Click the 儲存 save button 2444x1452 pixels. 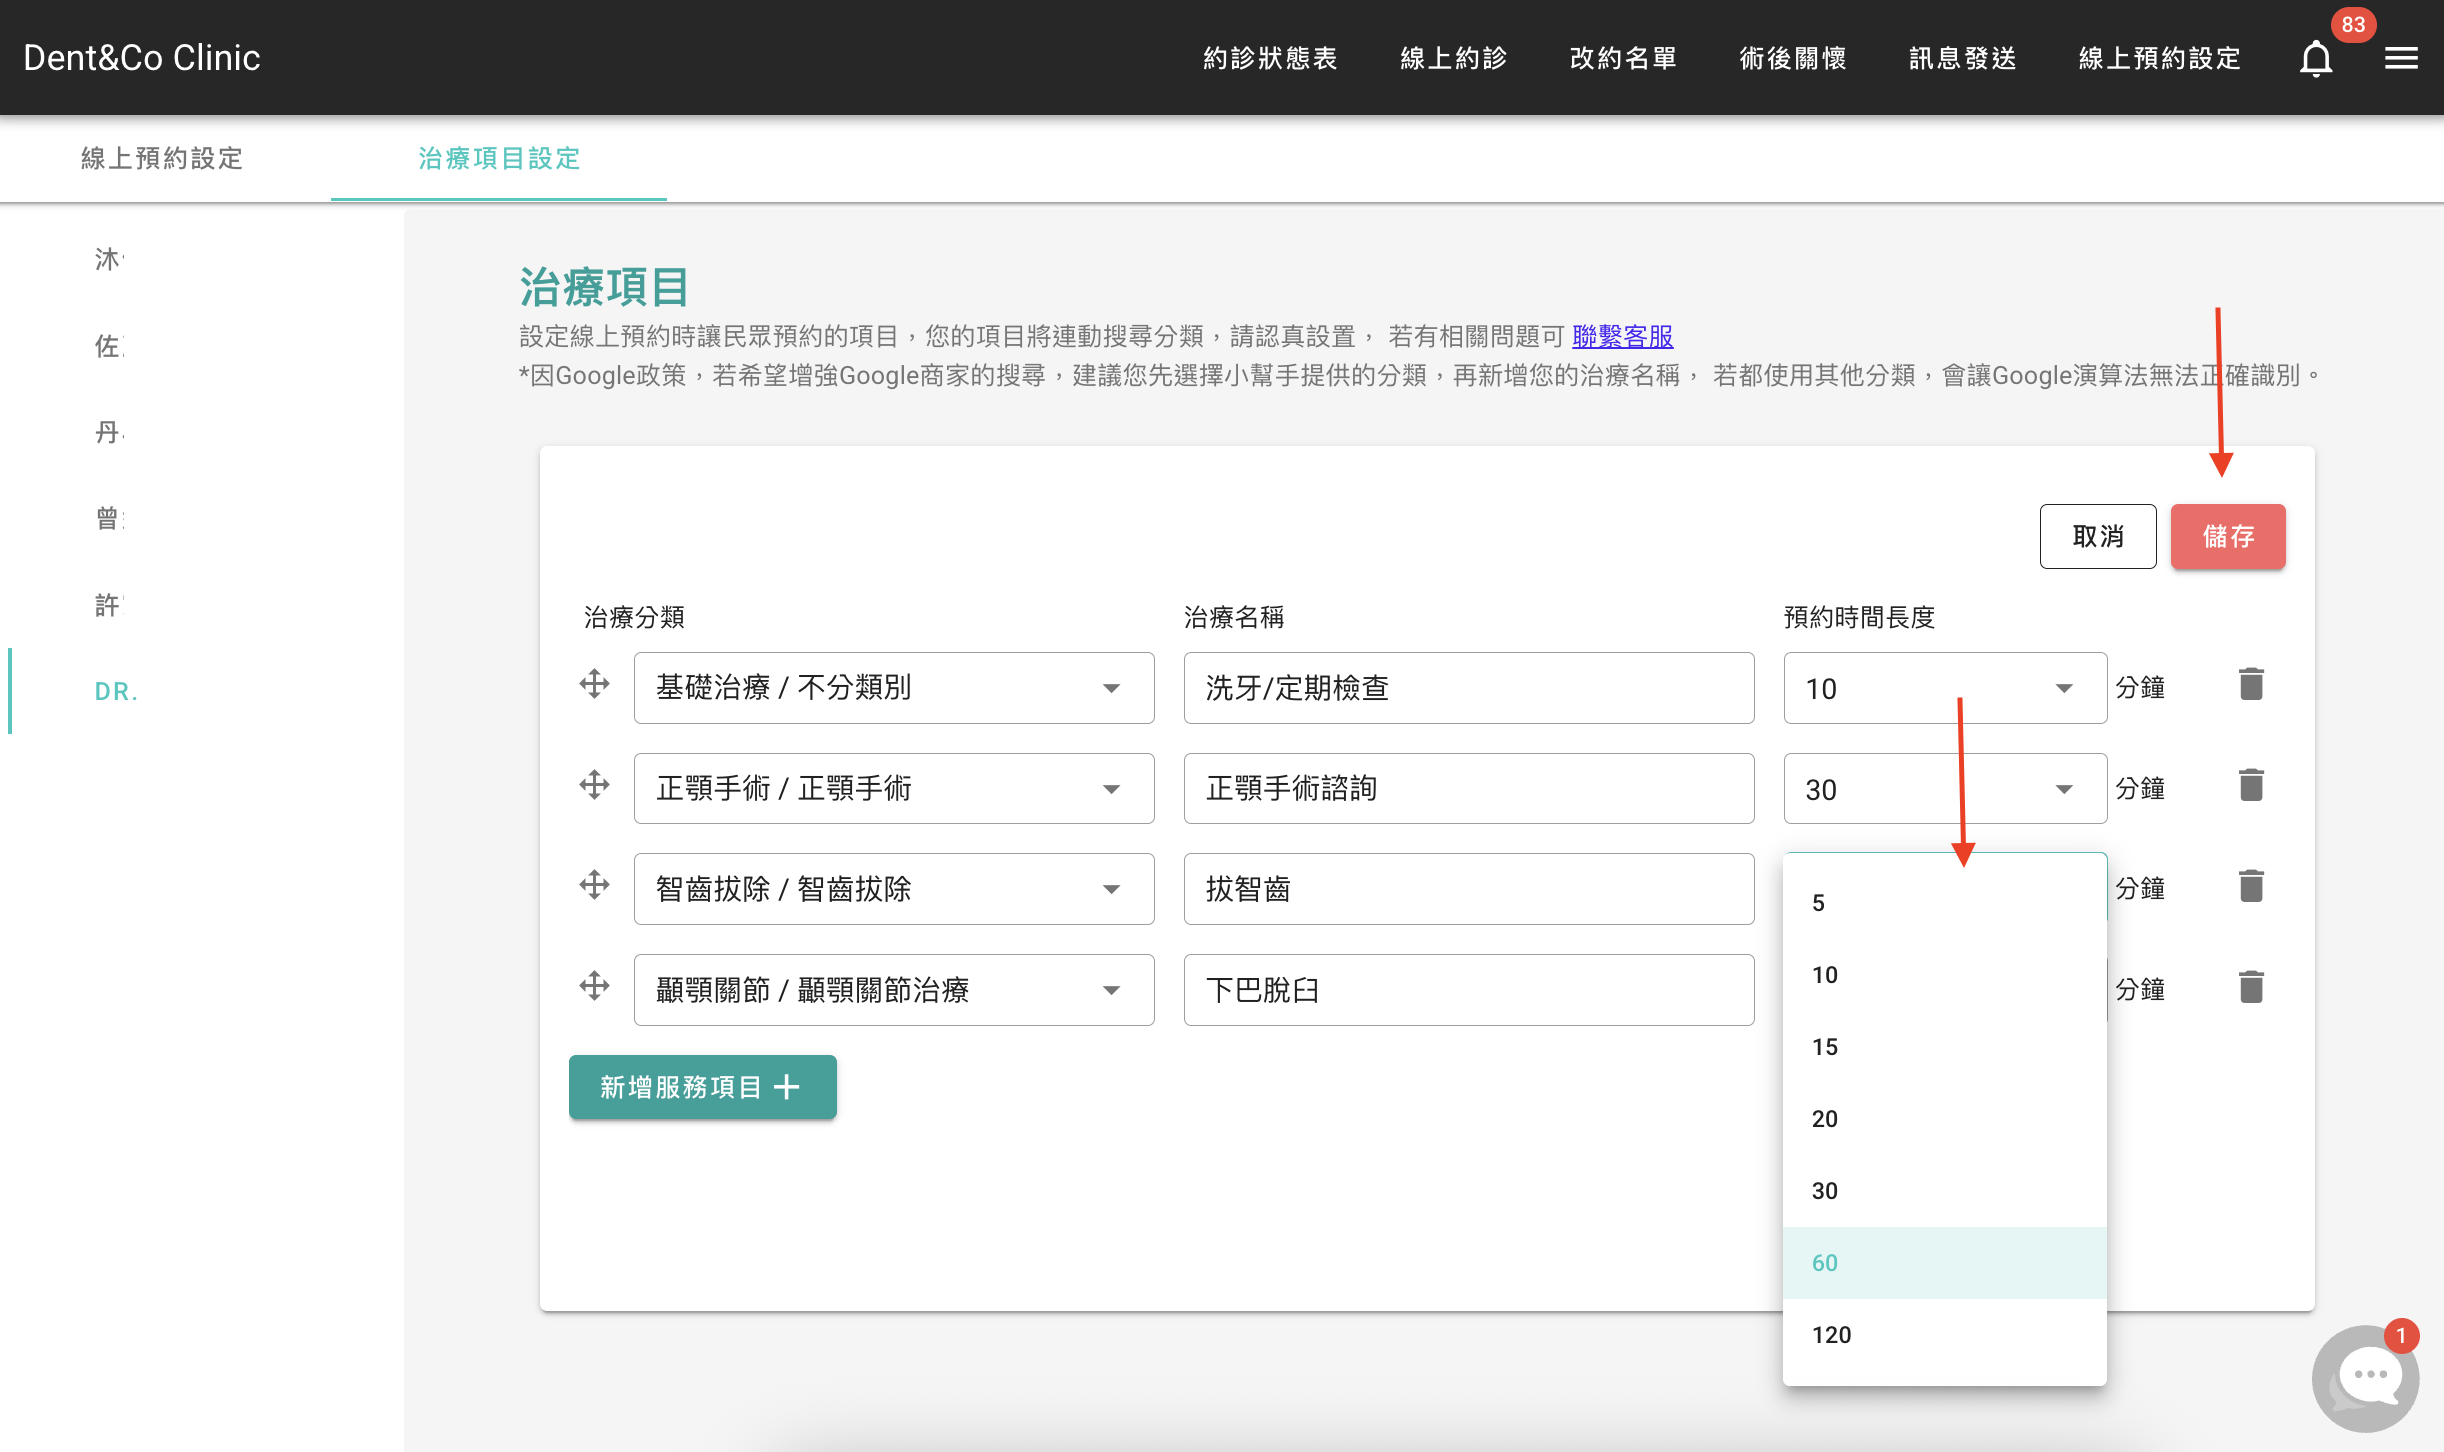click(x=2227, y=536)
